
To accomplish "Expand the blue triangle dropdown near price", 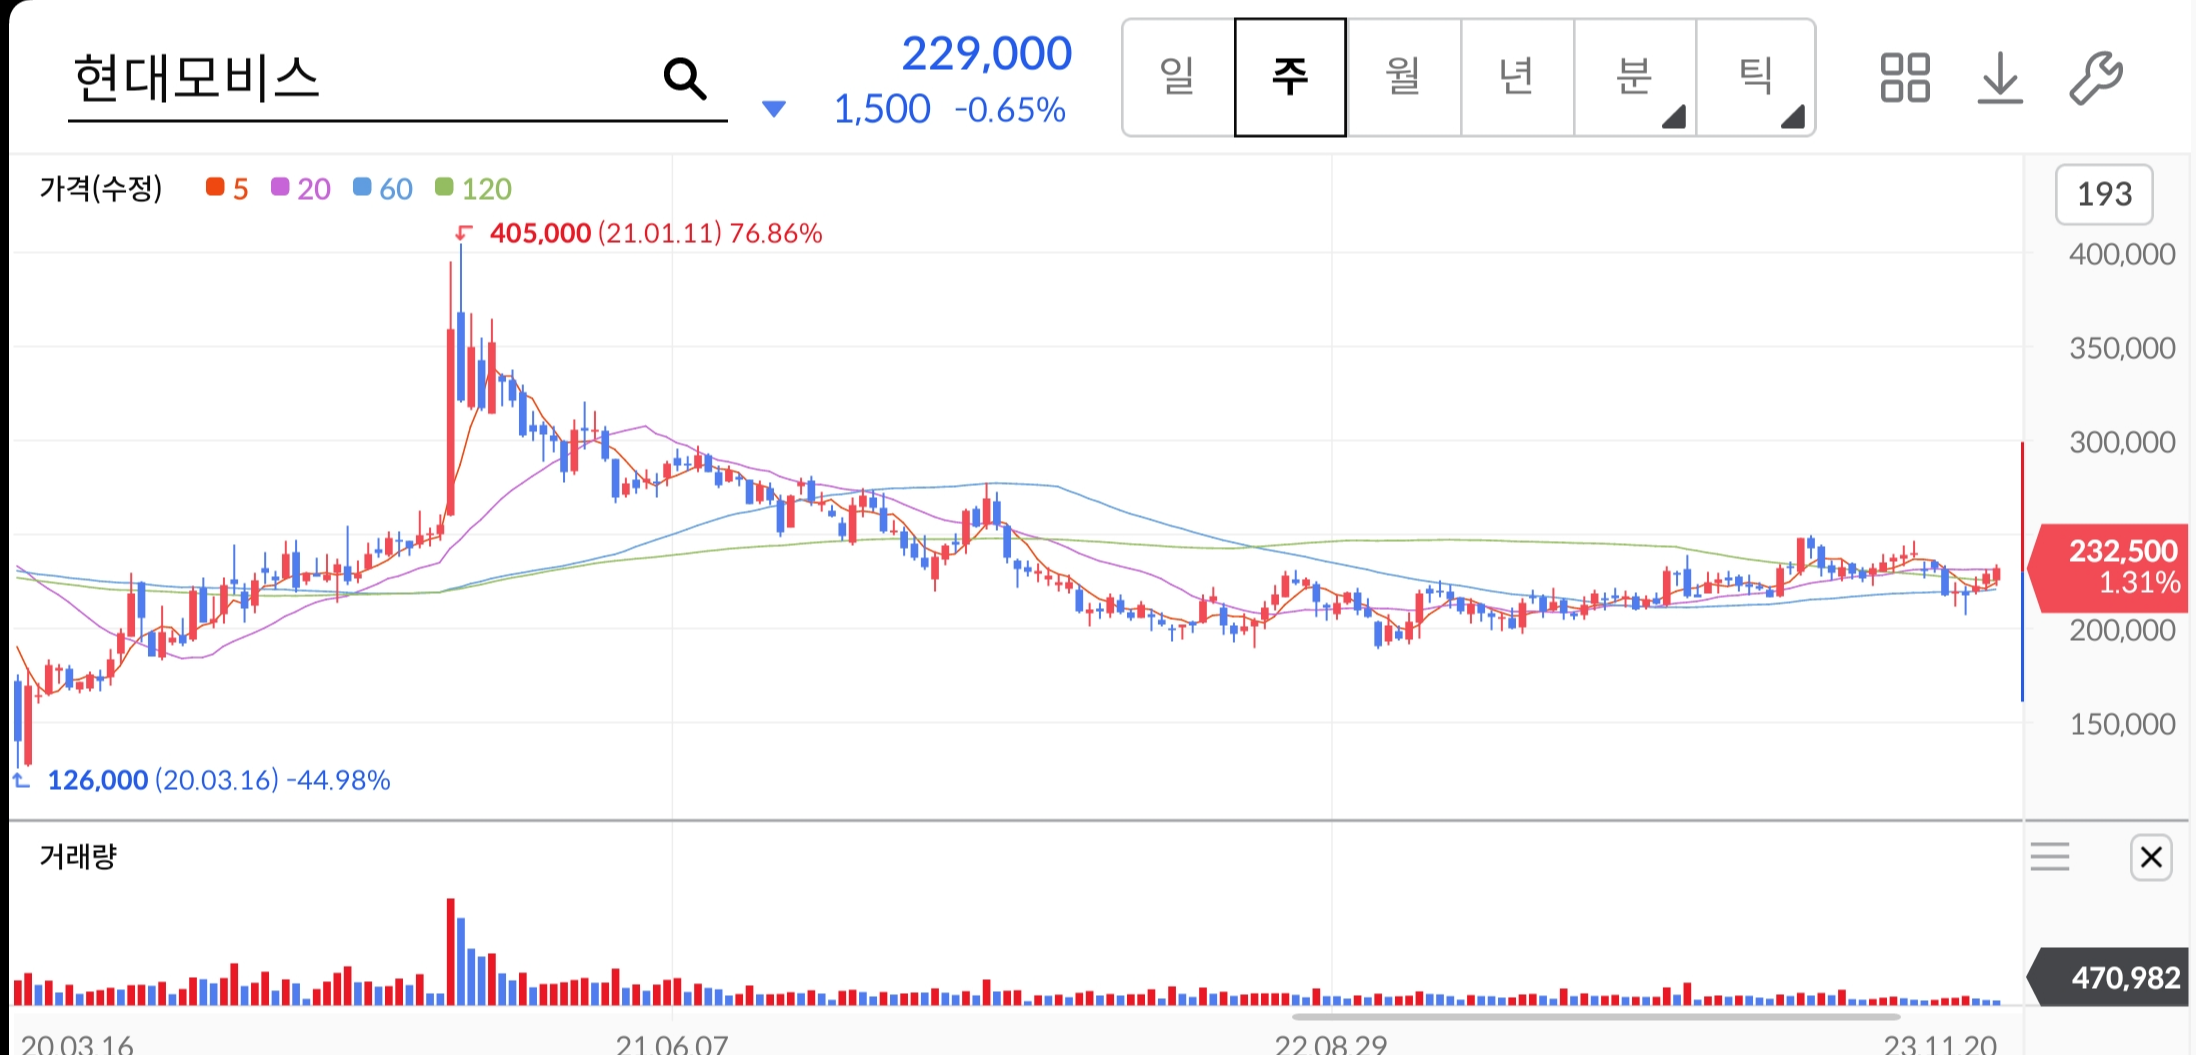I will coord(773,108).
